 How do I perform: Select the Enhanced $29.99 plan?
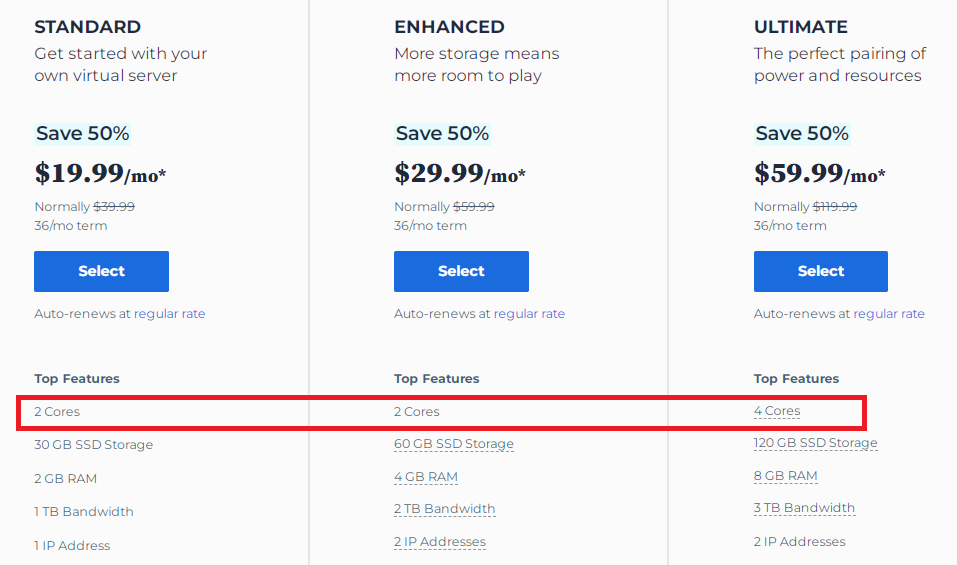(x=461, y=271)
